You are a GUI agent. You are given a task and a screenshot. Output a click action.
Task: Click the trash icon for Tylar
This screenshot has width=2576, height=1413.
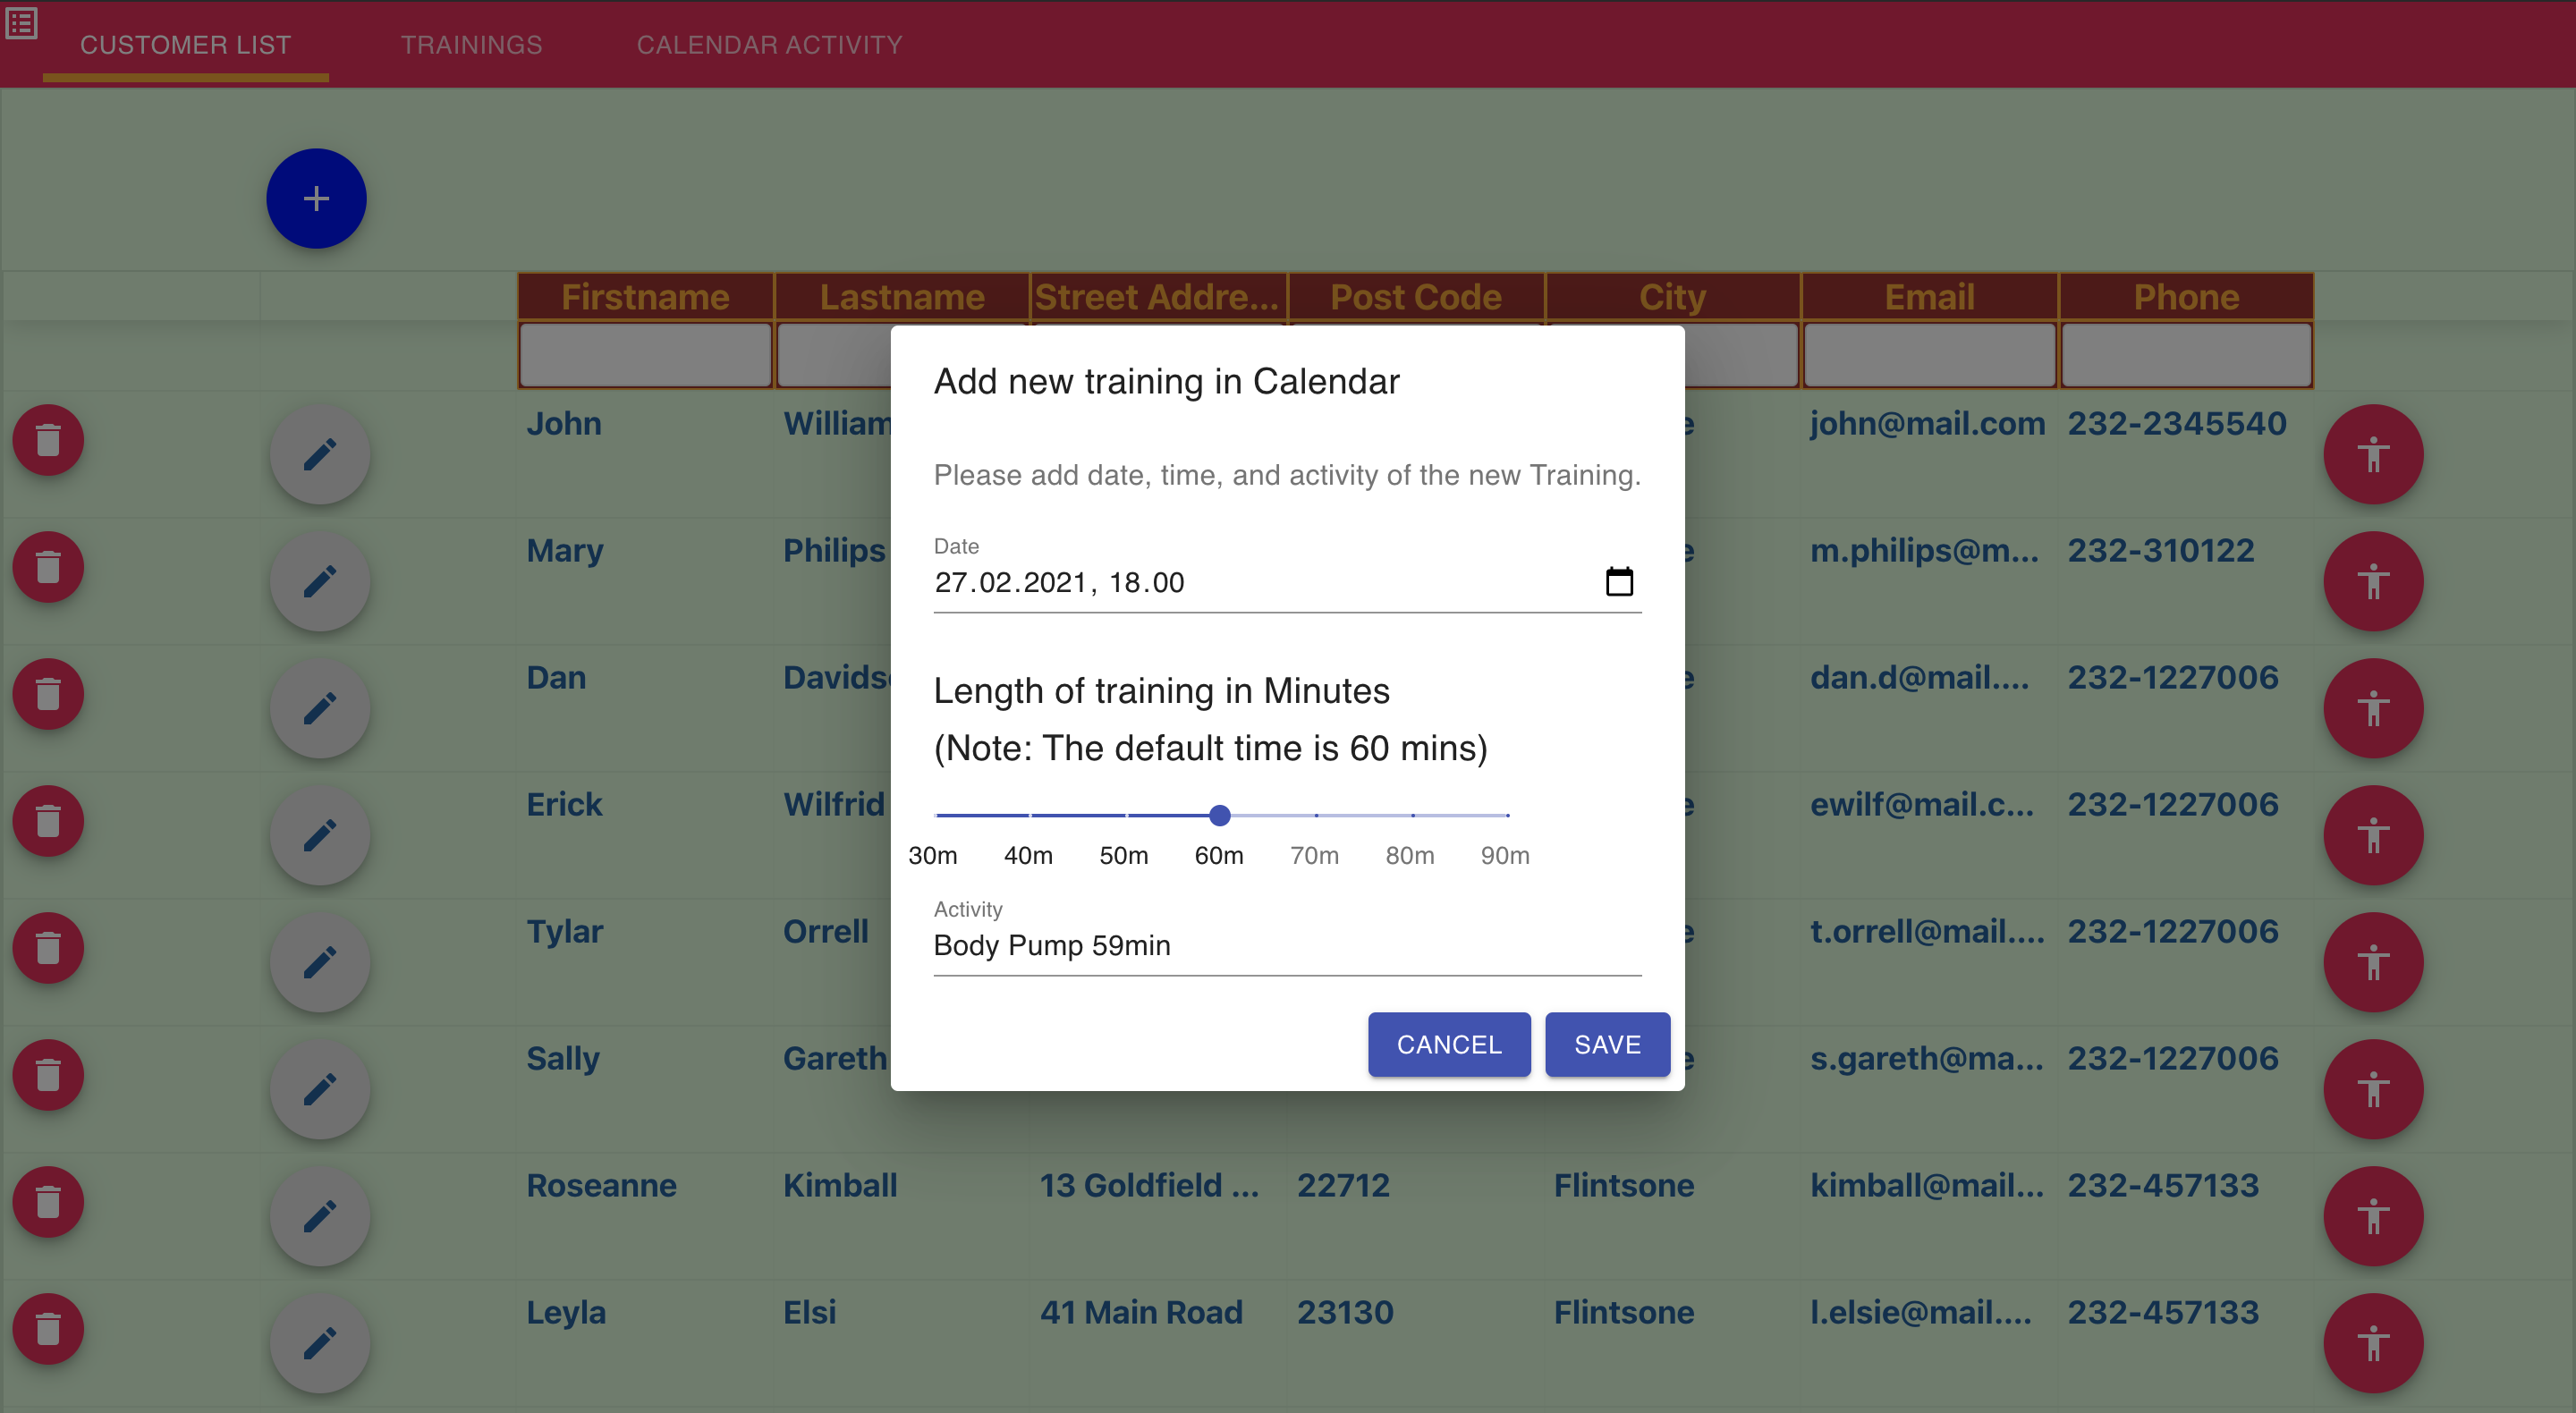pyautogui.click(x=47, y=948)
